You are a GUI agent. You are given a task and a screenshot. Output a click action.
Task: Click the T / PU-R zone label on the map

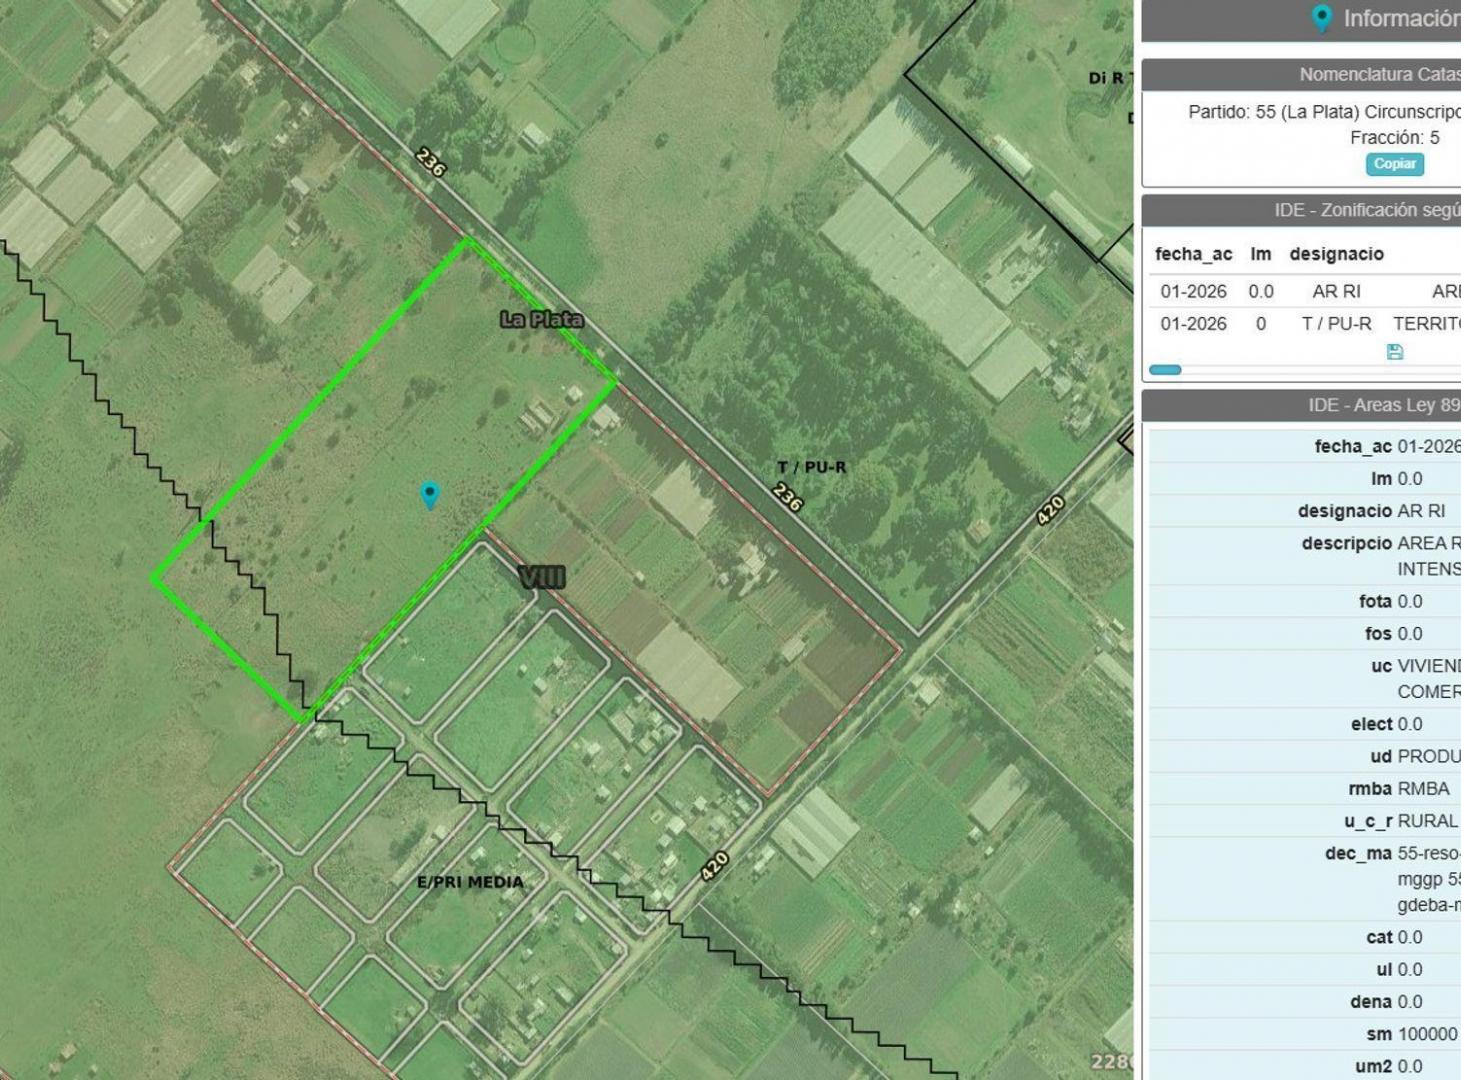point(811,467)
